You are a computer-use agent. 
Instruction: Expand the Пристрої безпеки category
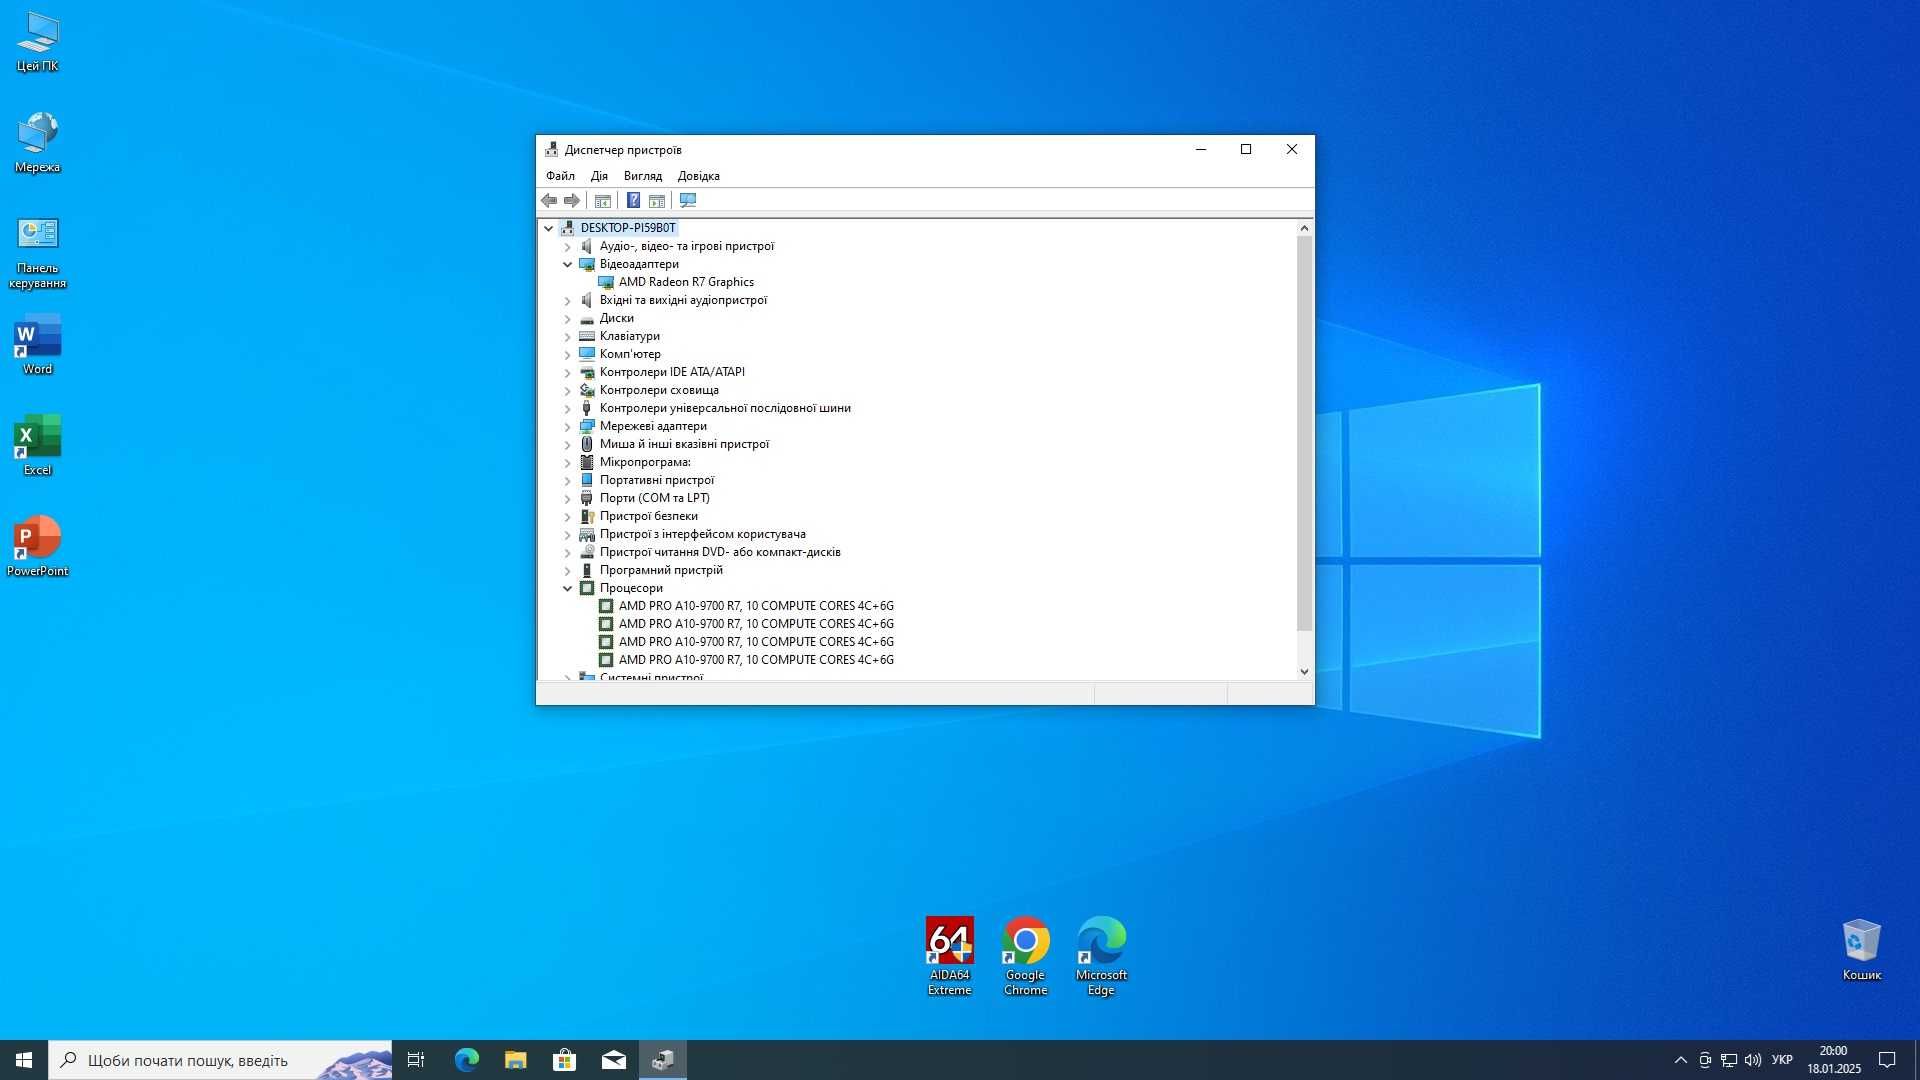[567, 516]
